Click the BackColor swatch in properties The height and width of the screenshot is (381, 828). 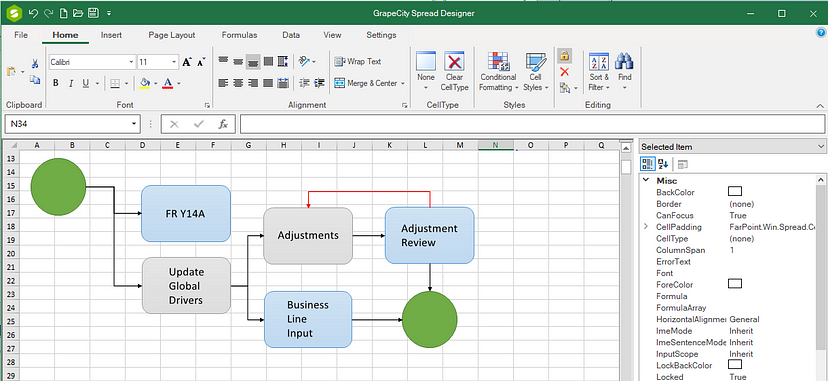(735, 192)
